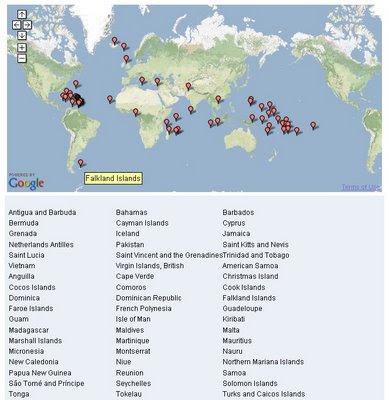The width and height of the screenshot is (389, 400).
Task: Open Saint Lucia link
Action: pos(26,255)
